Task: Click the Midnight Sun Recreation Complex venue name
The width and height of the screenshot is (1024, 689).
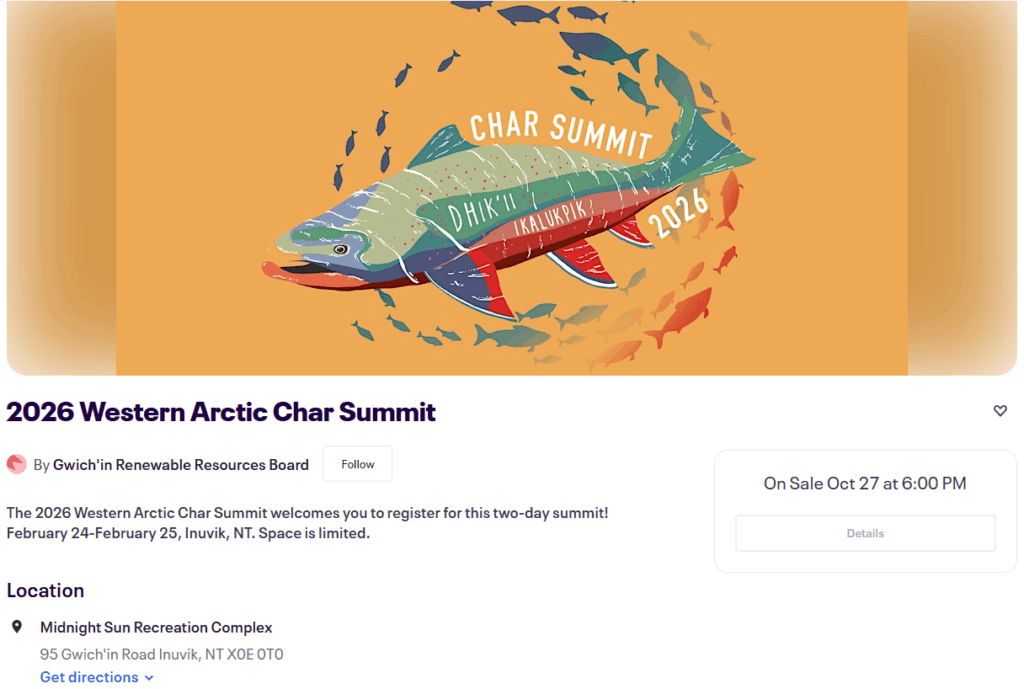Action: 156,627
